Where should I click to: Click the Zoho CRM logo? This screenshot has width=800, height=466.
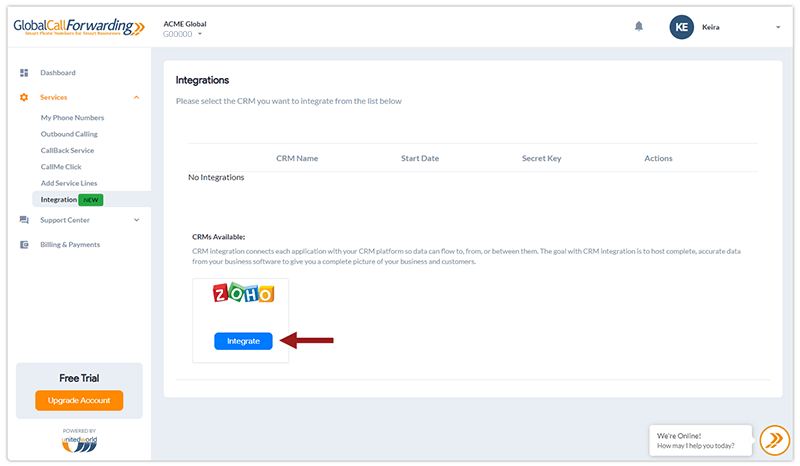coord(243,292)
